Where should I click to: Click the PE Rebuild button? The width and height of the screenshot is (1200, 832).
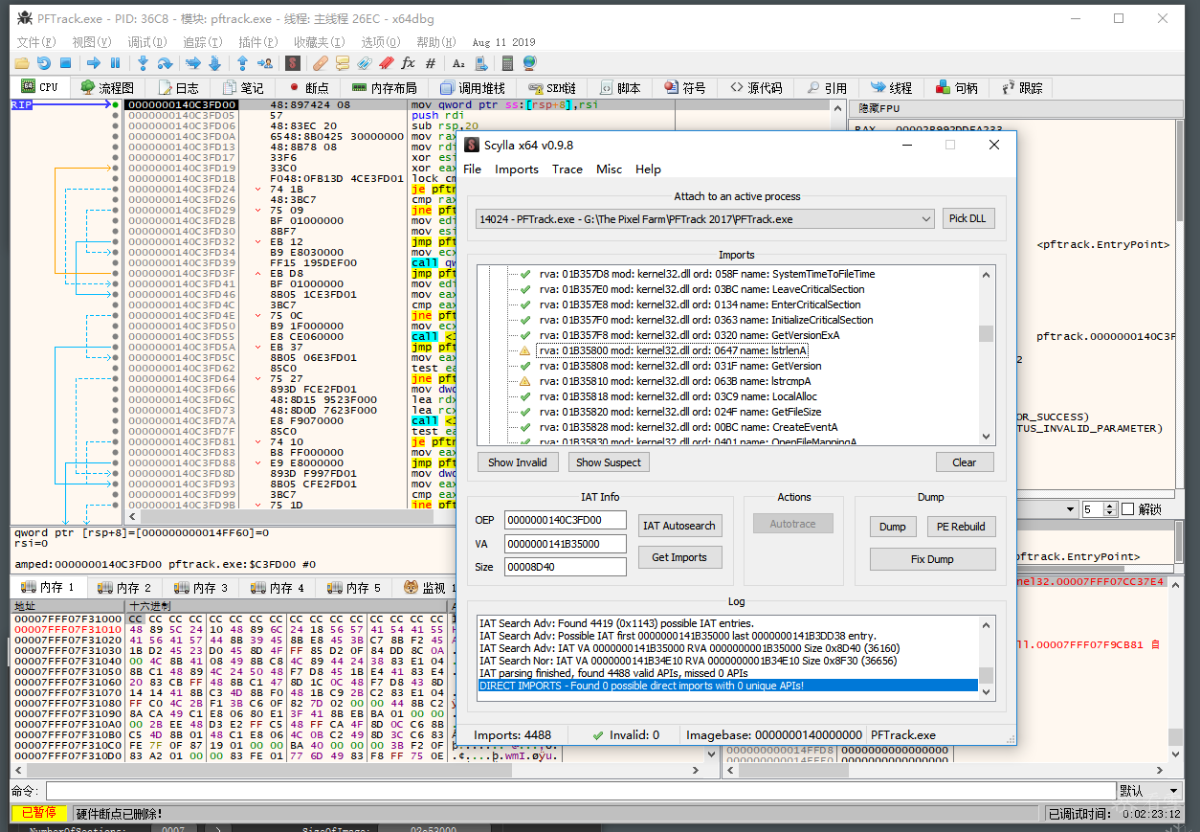(960, 526)
